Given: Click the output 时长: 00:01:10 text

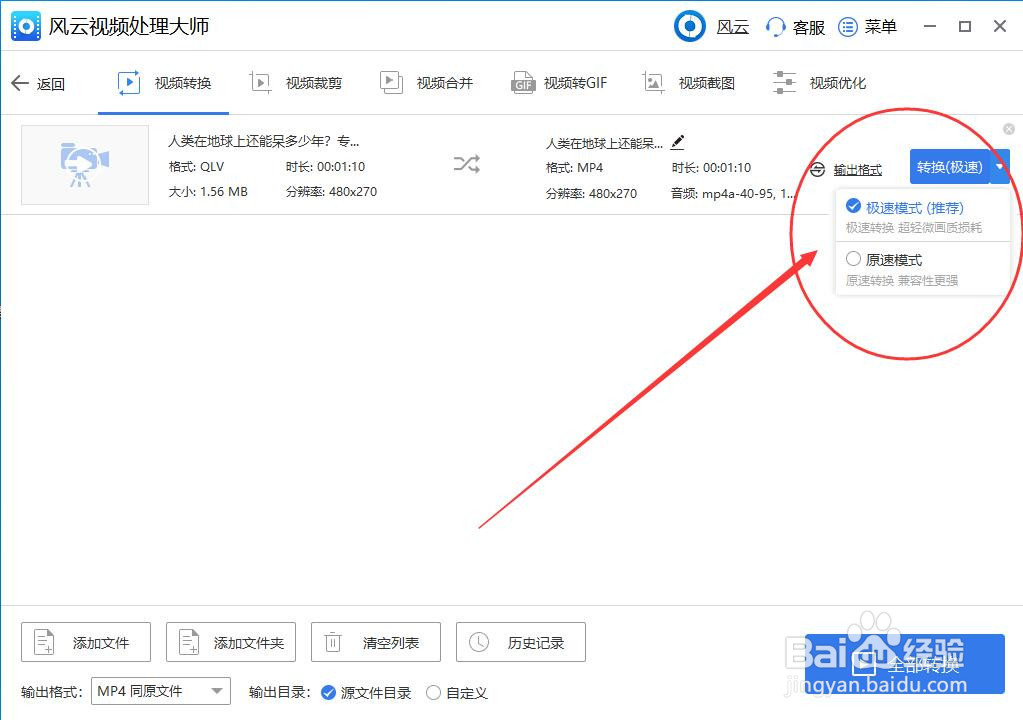Looking at the screenshot, I should (711, 168).
